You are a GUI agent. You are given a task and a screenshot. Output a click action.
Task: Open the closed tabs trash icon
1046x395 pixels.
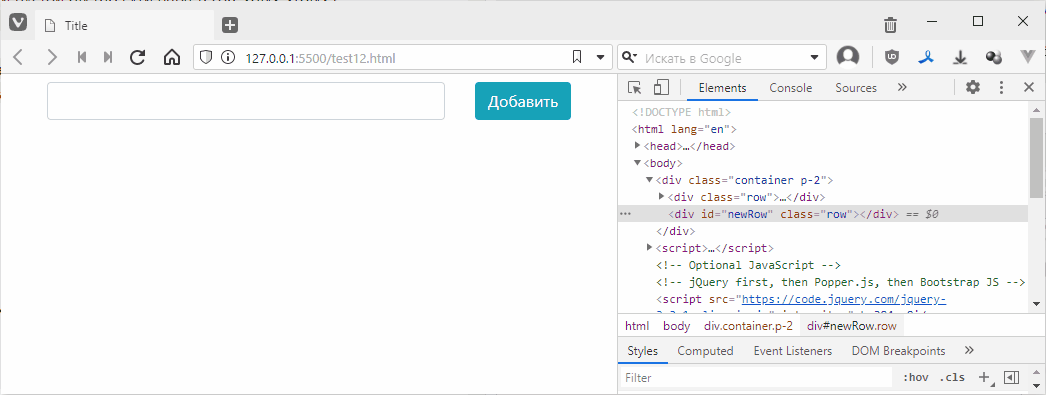tap(890, 25)
